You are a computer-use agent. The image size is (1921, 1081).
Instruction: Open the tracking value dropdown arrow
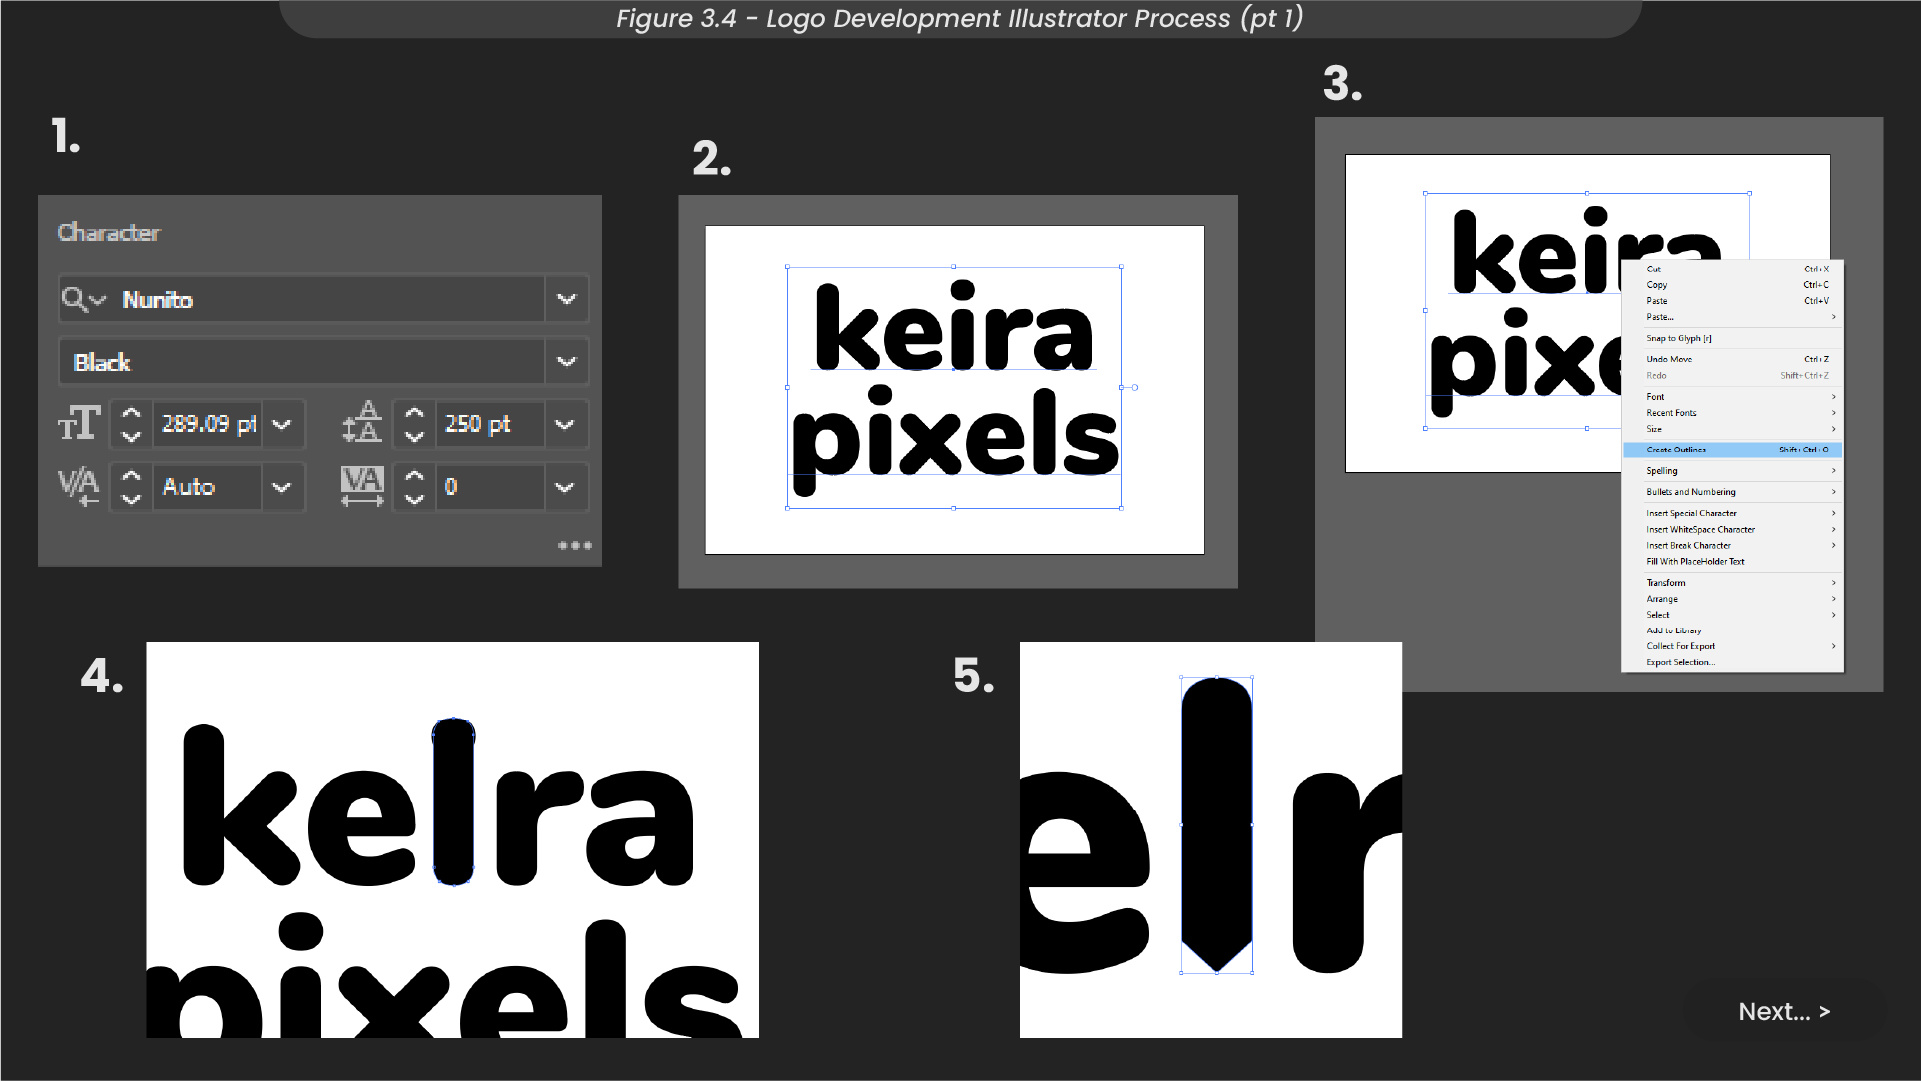(565, 487)
